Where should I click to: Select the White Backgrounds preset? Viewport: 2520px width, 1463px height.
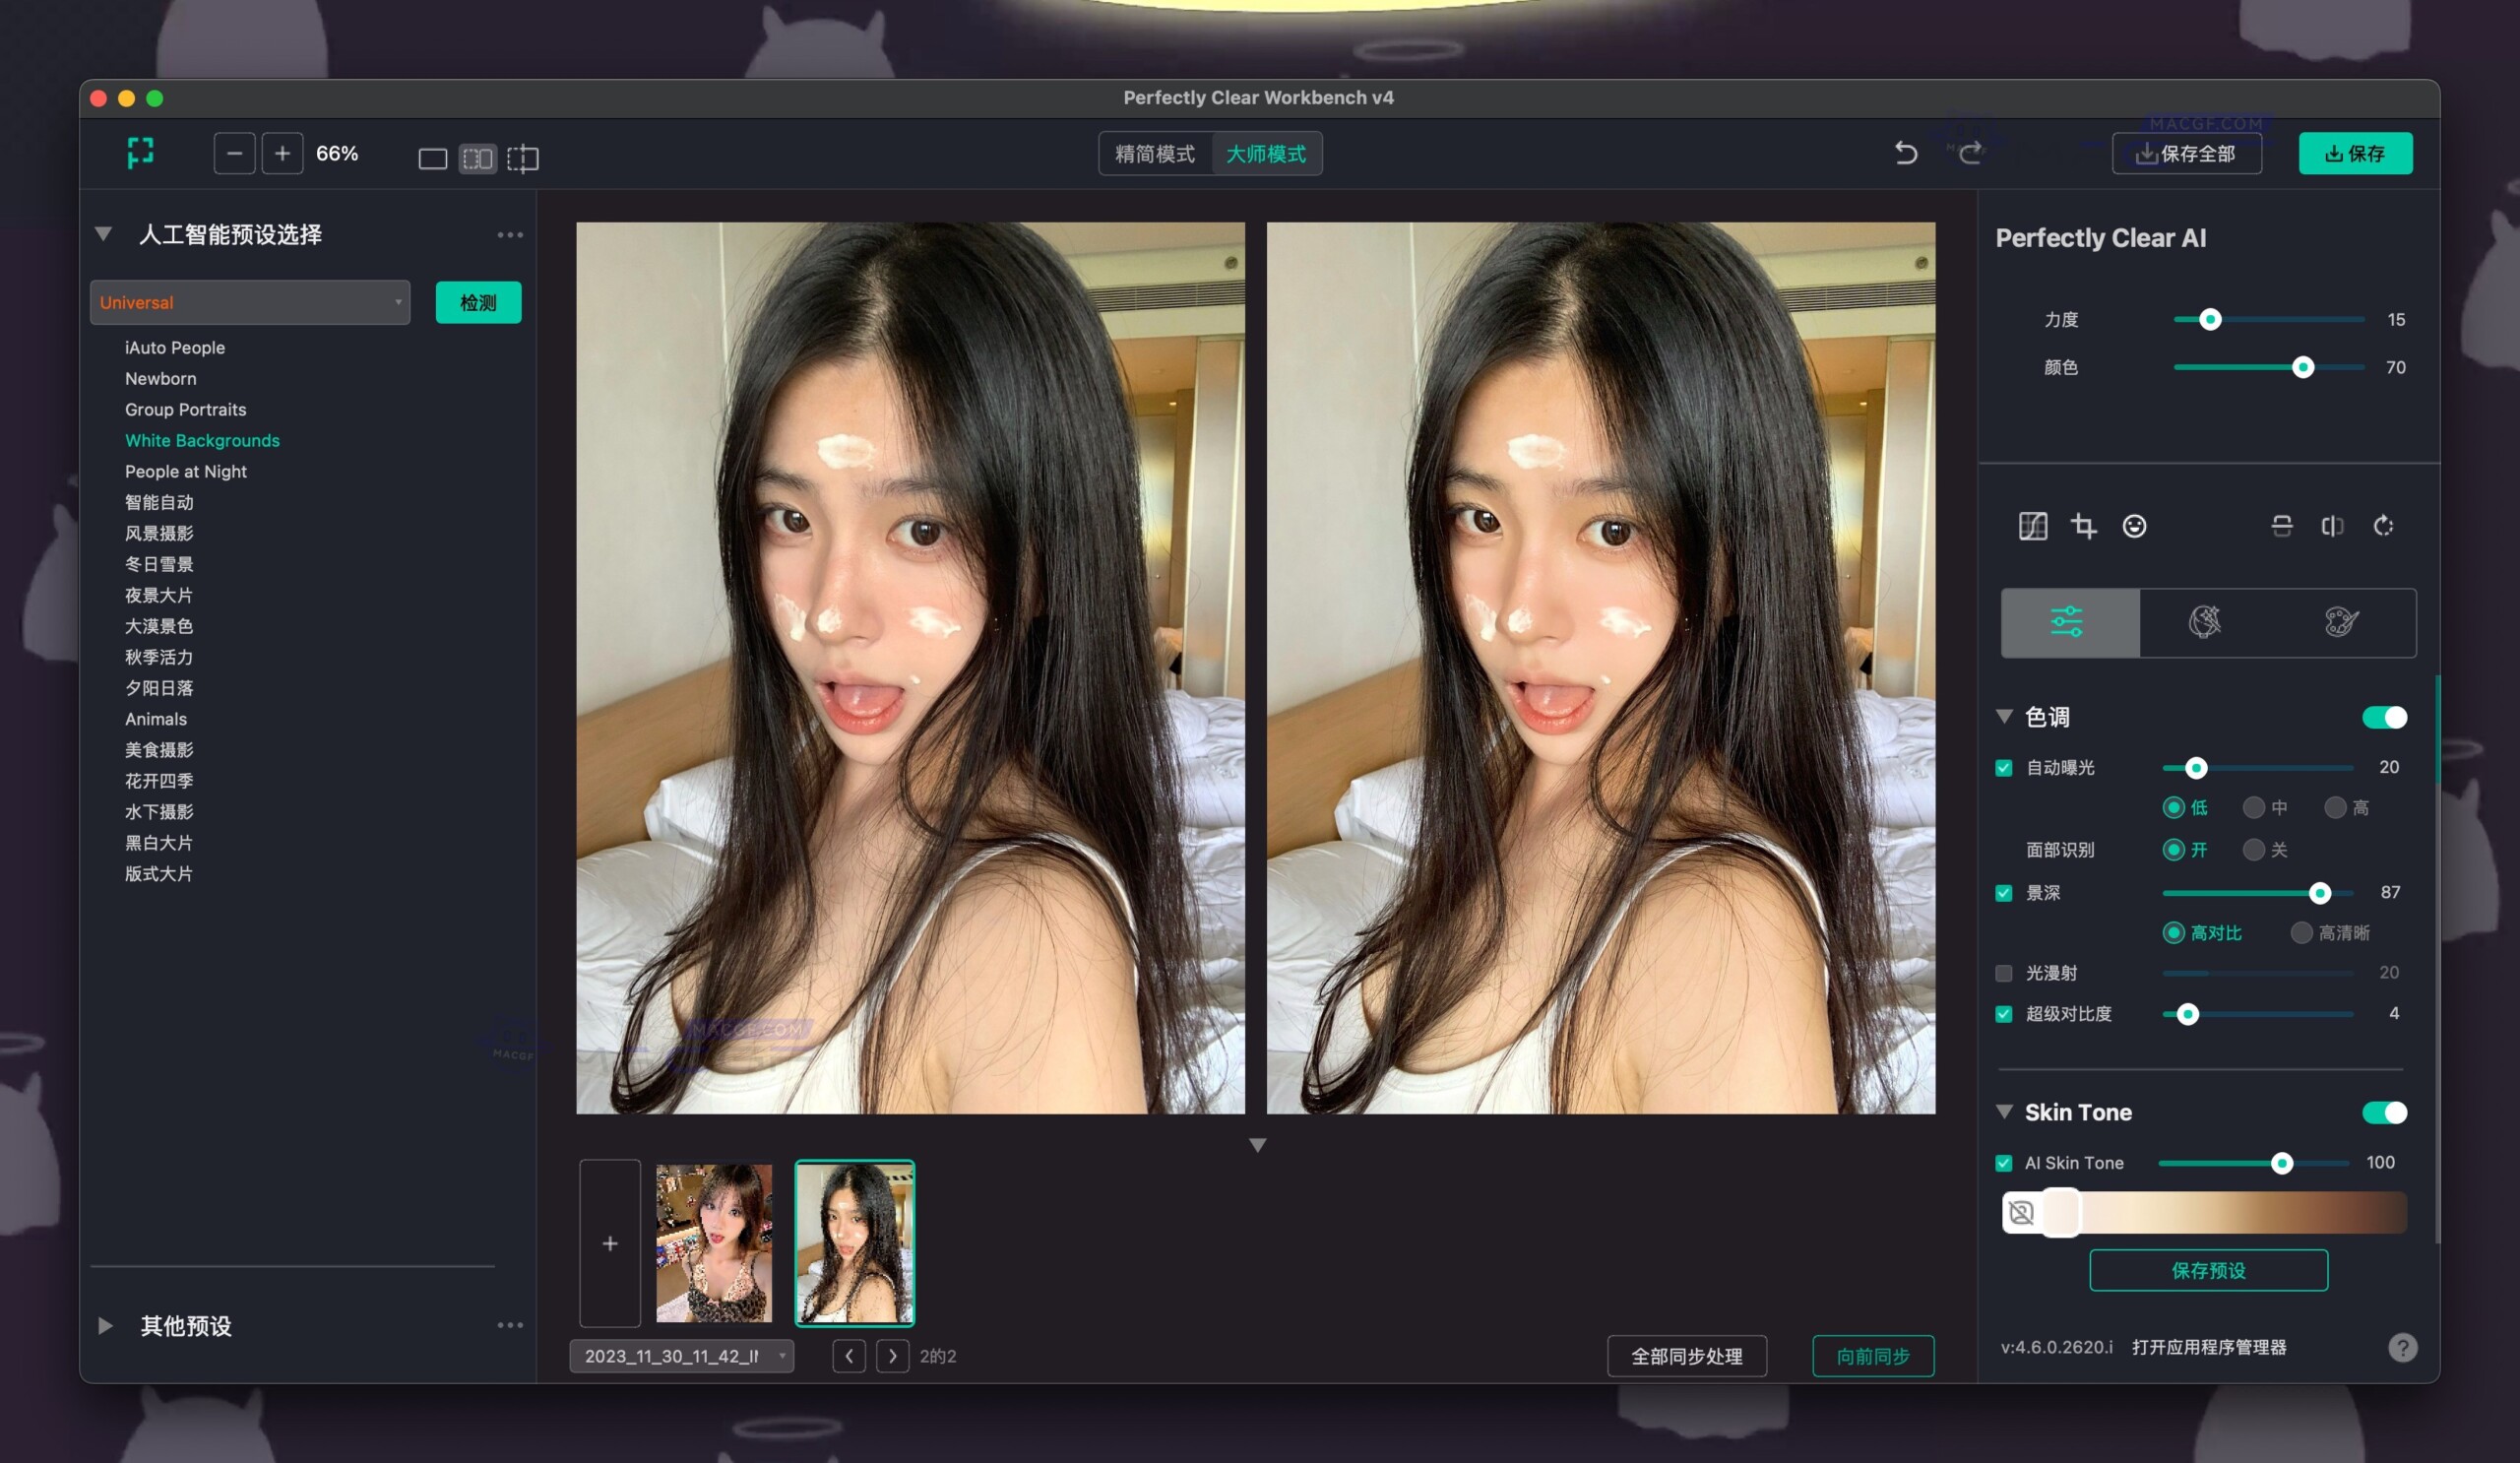click(x=202, y=440)
